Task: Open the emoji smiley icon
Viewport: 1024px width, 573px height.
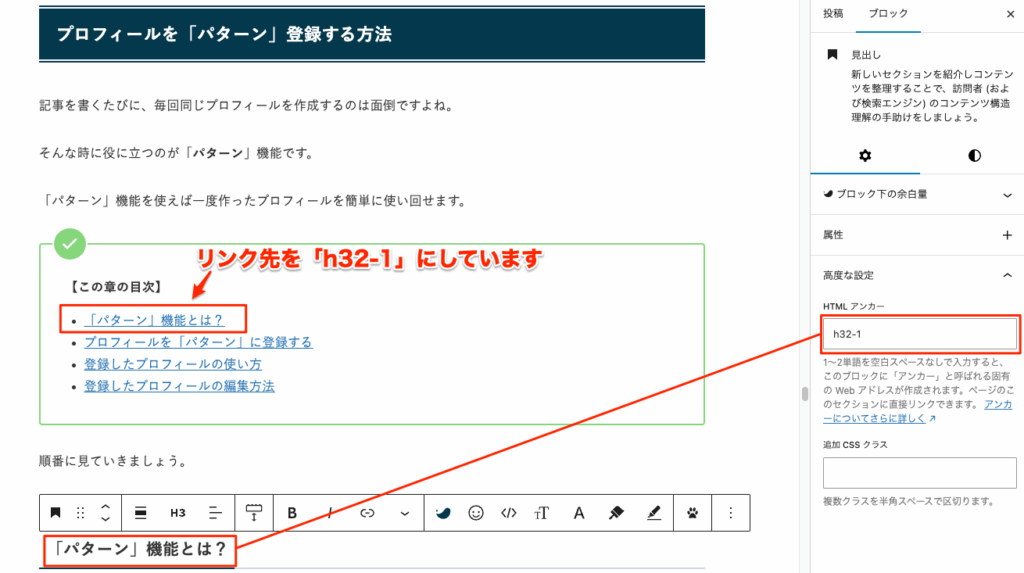Action: [476, 513]
